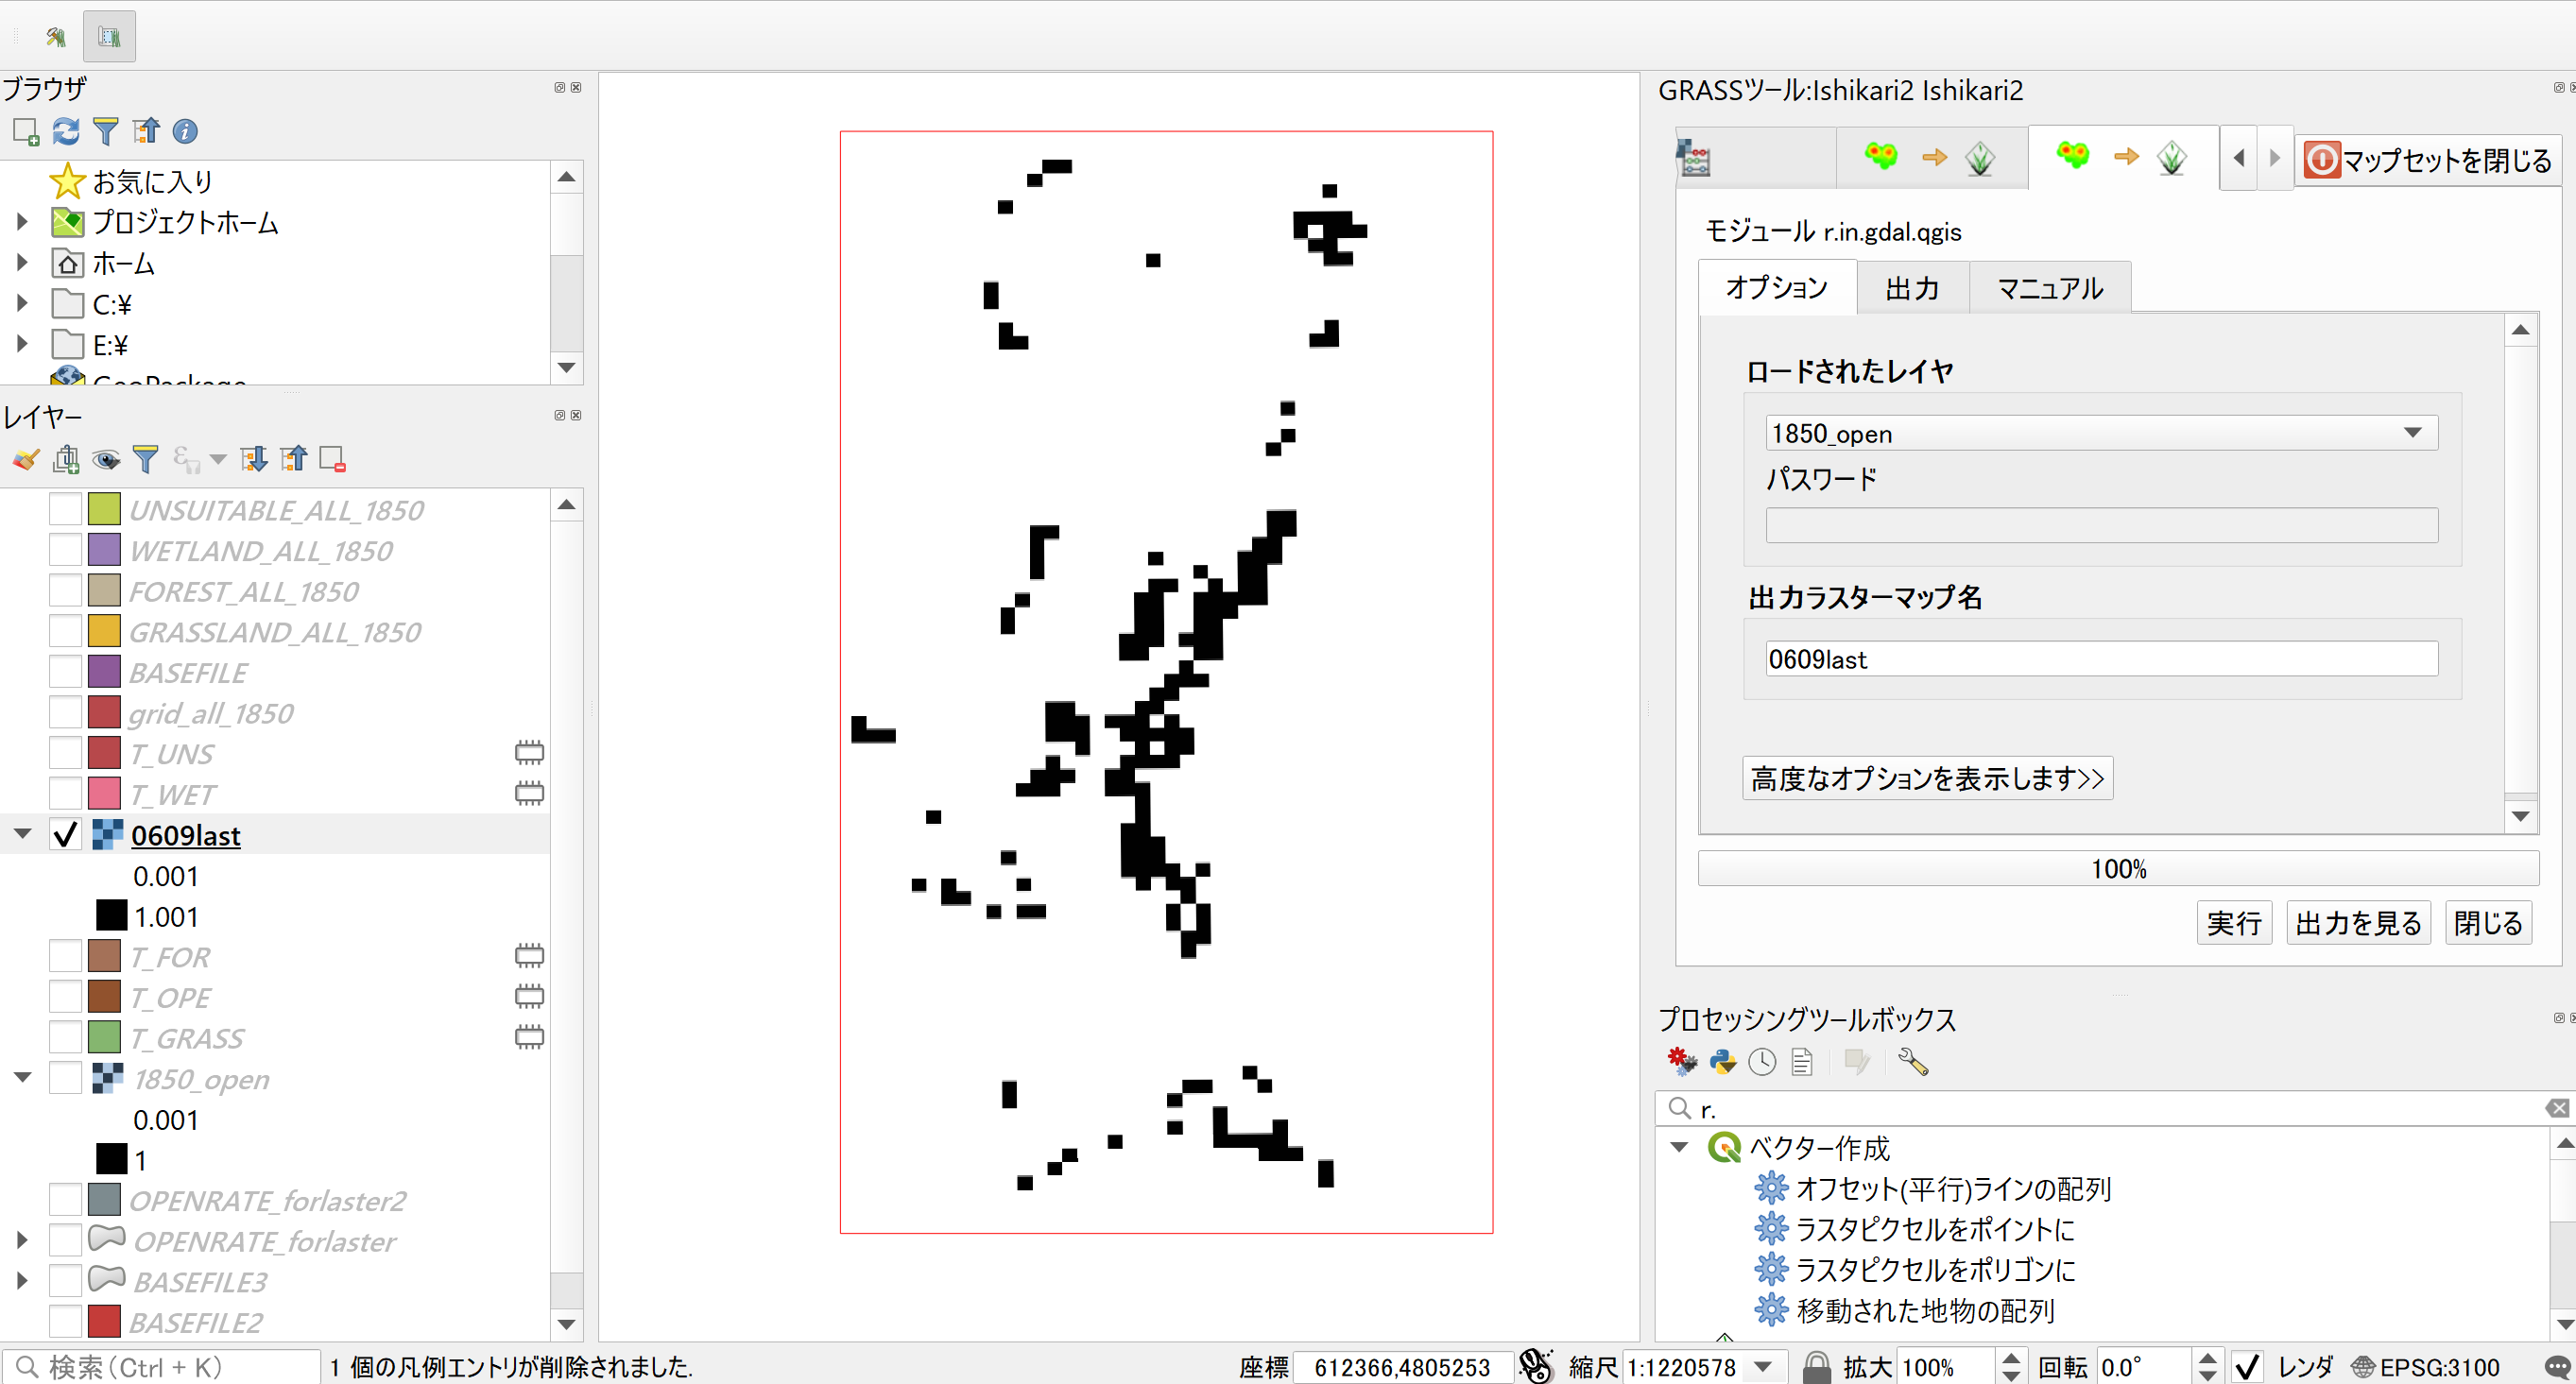Image resolution: width=2576 pixels, height=1384 pixels.
Task: Select the filter legend icon in layers panel
Action: [146, 458]
